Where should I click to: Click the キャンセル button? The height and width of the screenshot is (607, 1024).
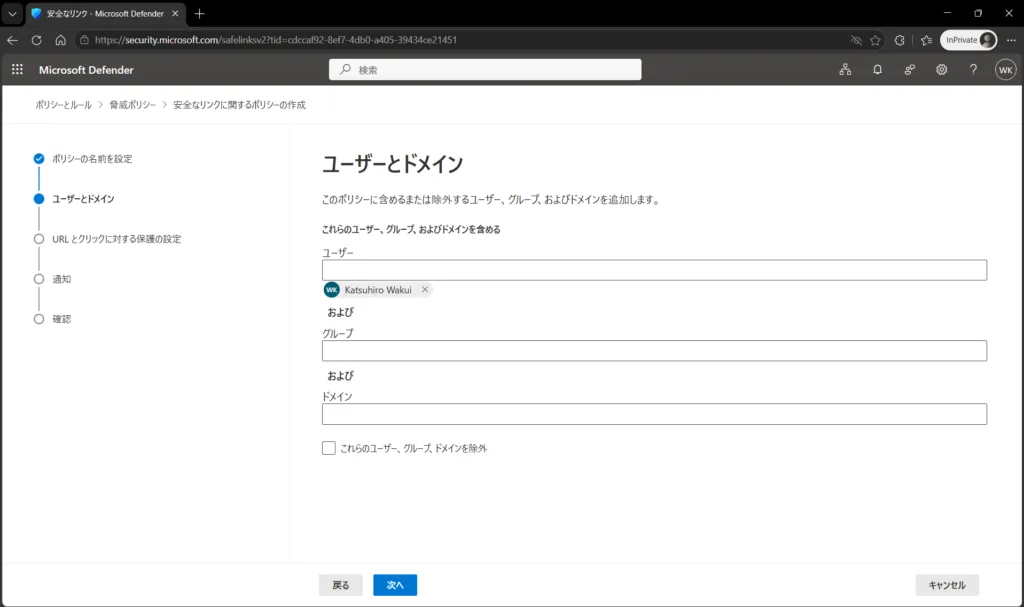coord(947,585)
